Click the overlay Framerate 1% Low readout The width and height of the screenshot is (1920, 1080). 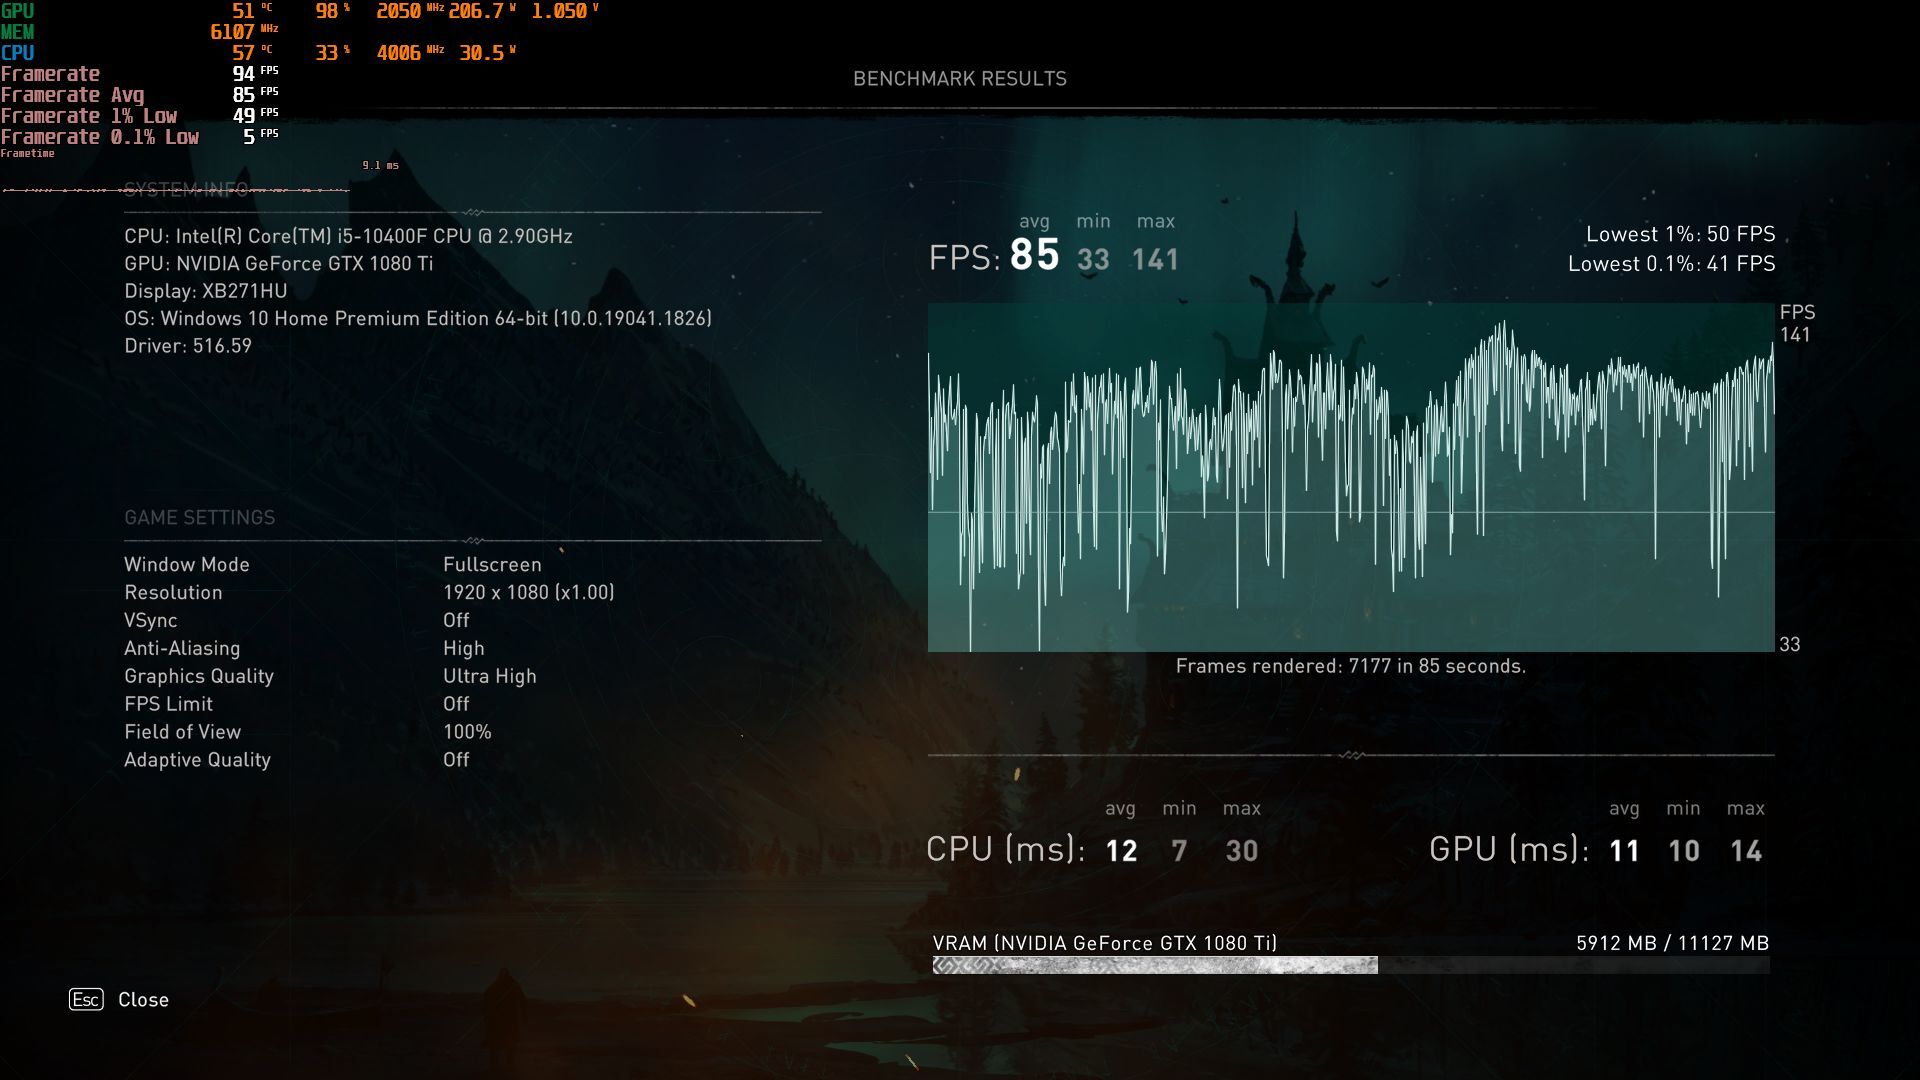139,116
